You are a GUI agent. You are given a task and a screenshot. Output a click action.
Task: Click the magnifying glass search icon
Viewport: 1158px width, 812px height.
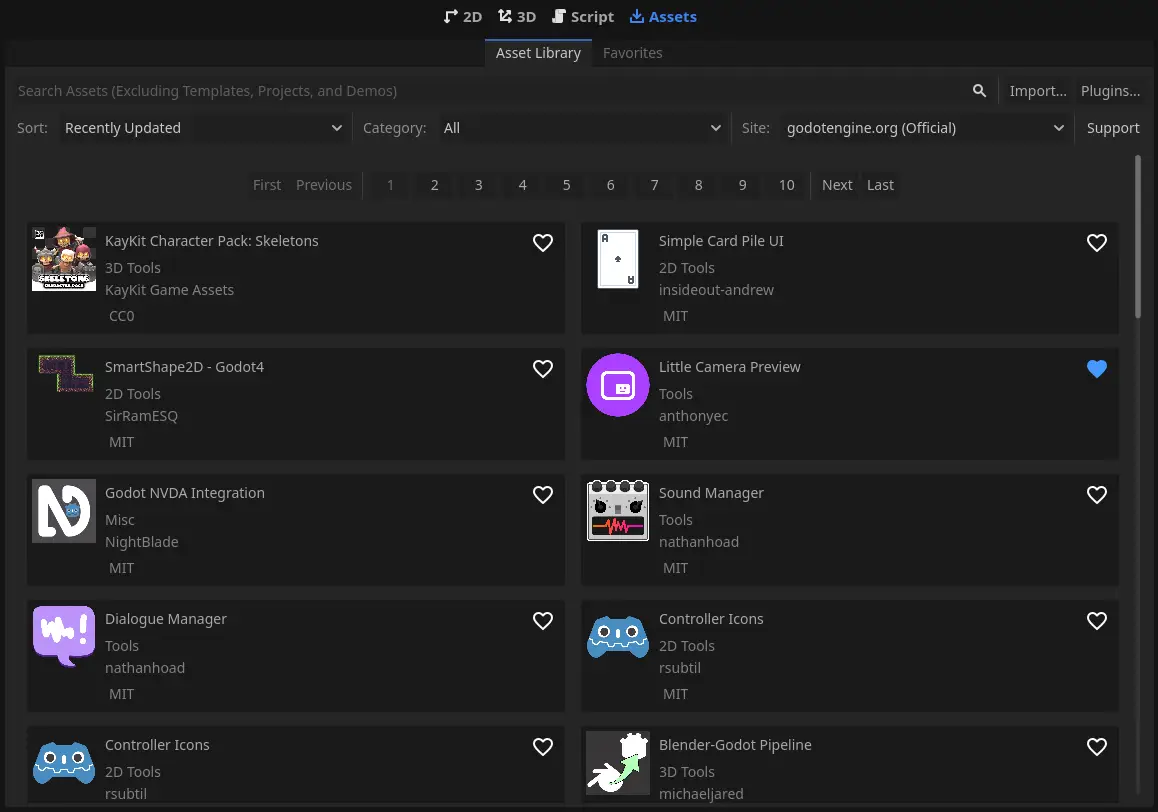979,91
